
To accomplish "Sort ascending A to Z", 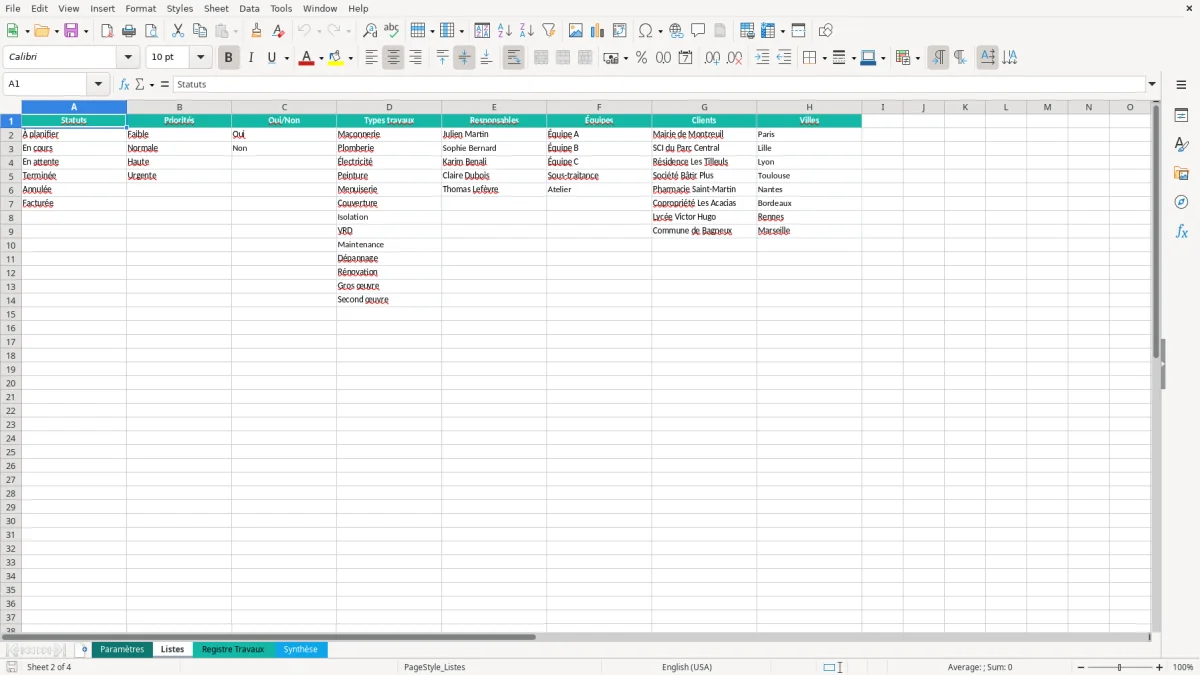I will (x=505, y=30).
